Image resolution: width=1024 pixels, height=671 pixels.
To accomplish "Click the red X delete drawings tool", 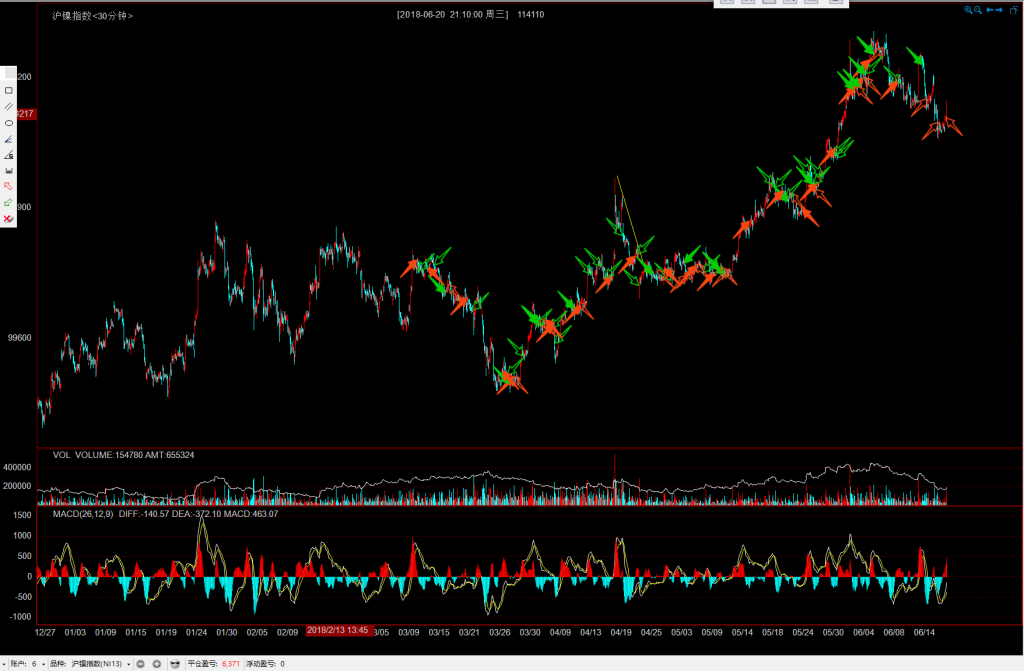I will (9, 218).
